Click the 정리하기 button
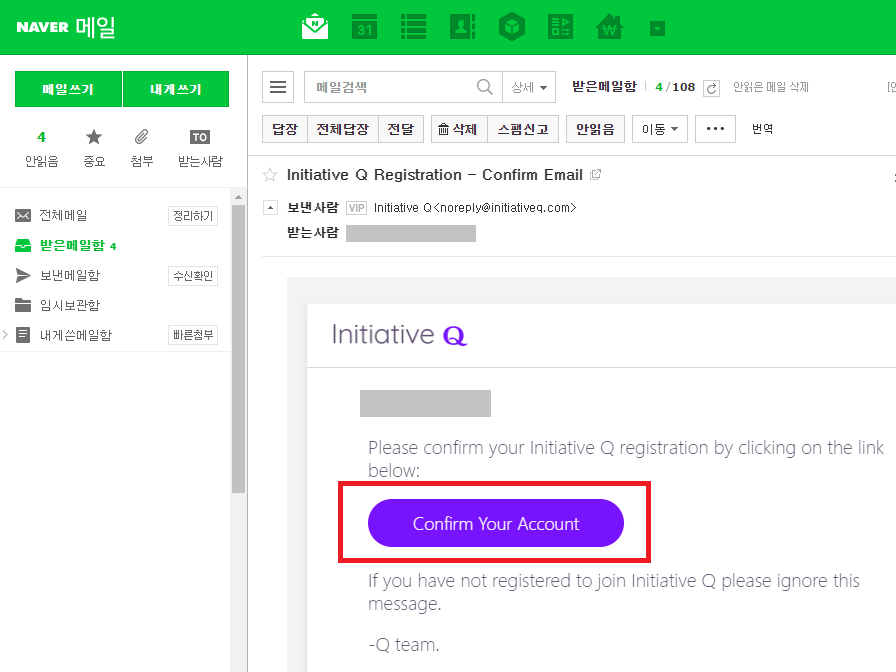Screen dimensions: 896x672 [x=193, y=216]
